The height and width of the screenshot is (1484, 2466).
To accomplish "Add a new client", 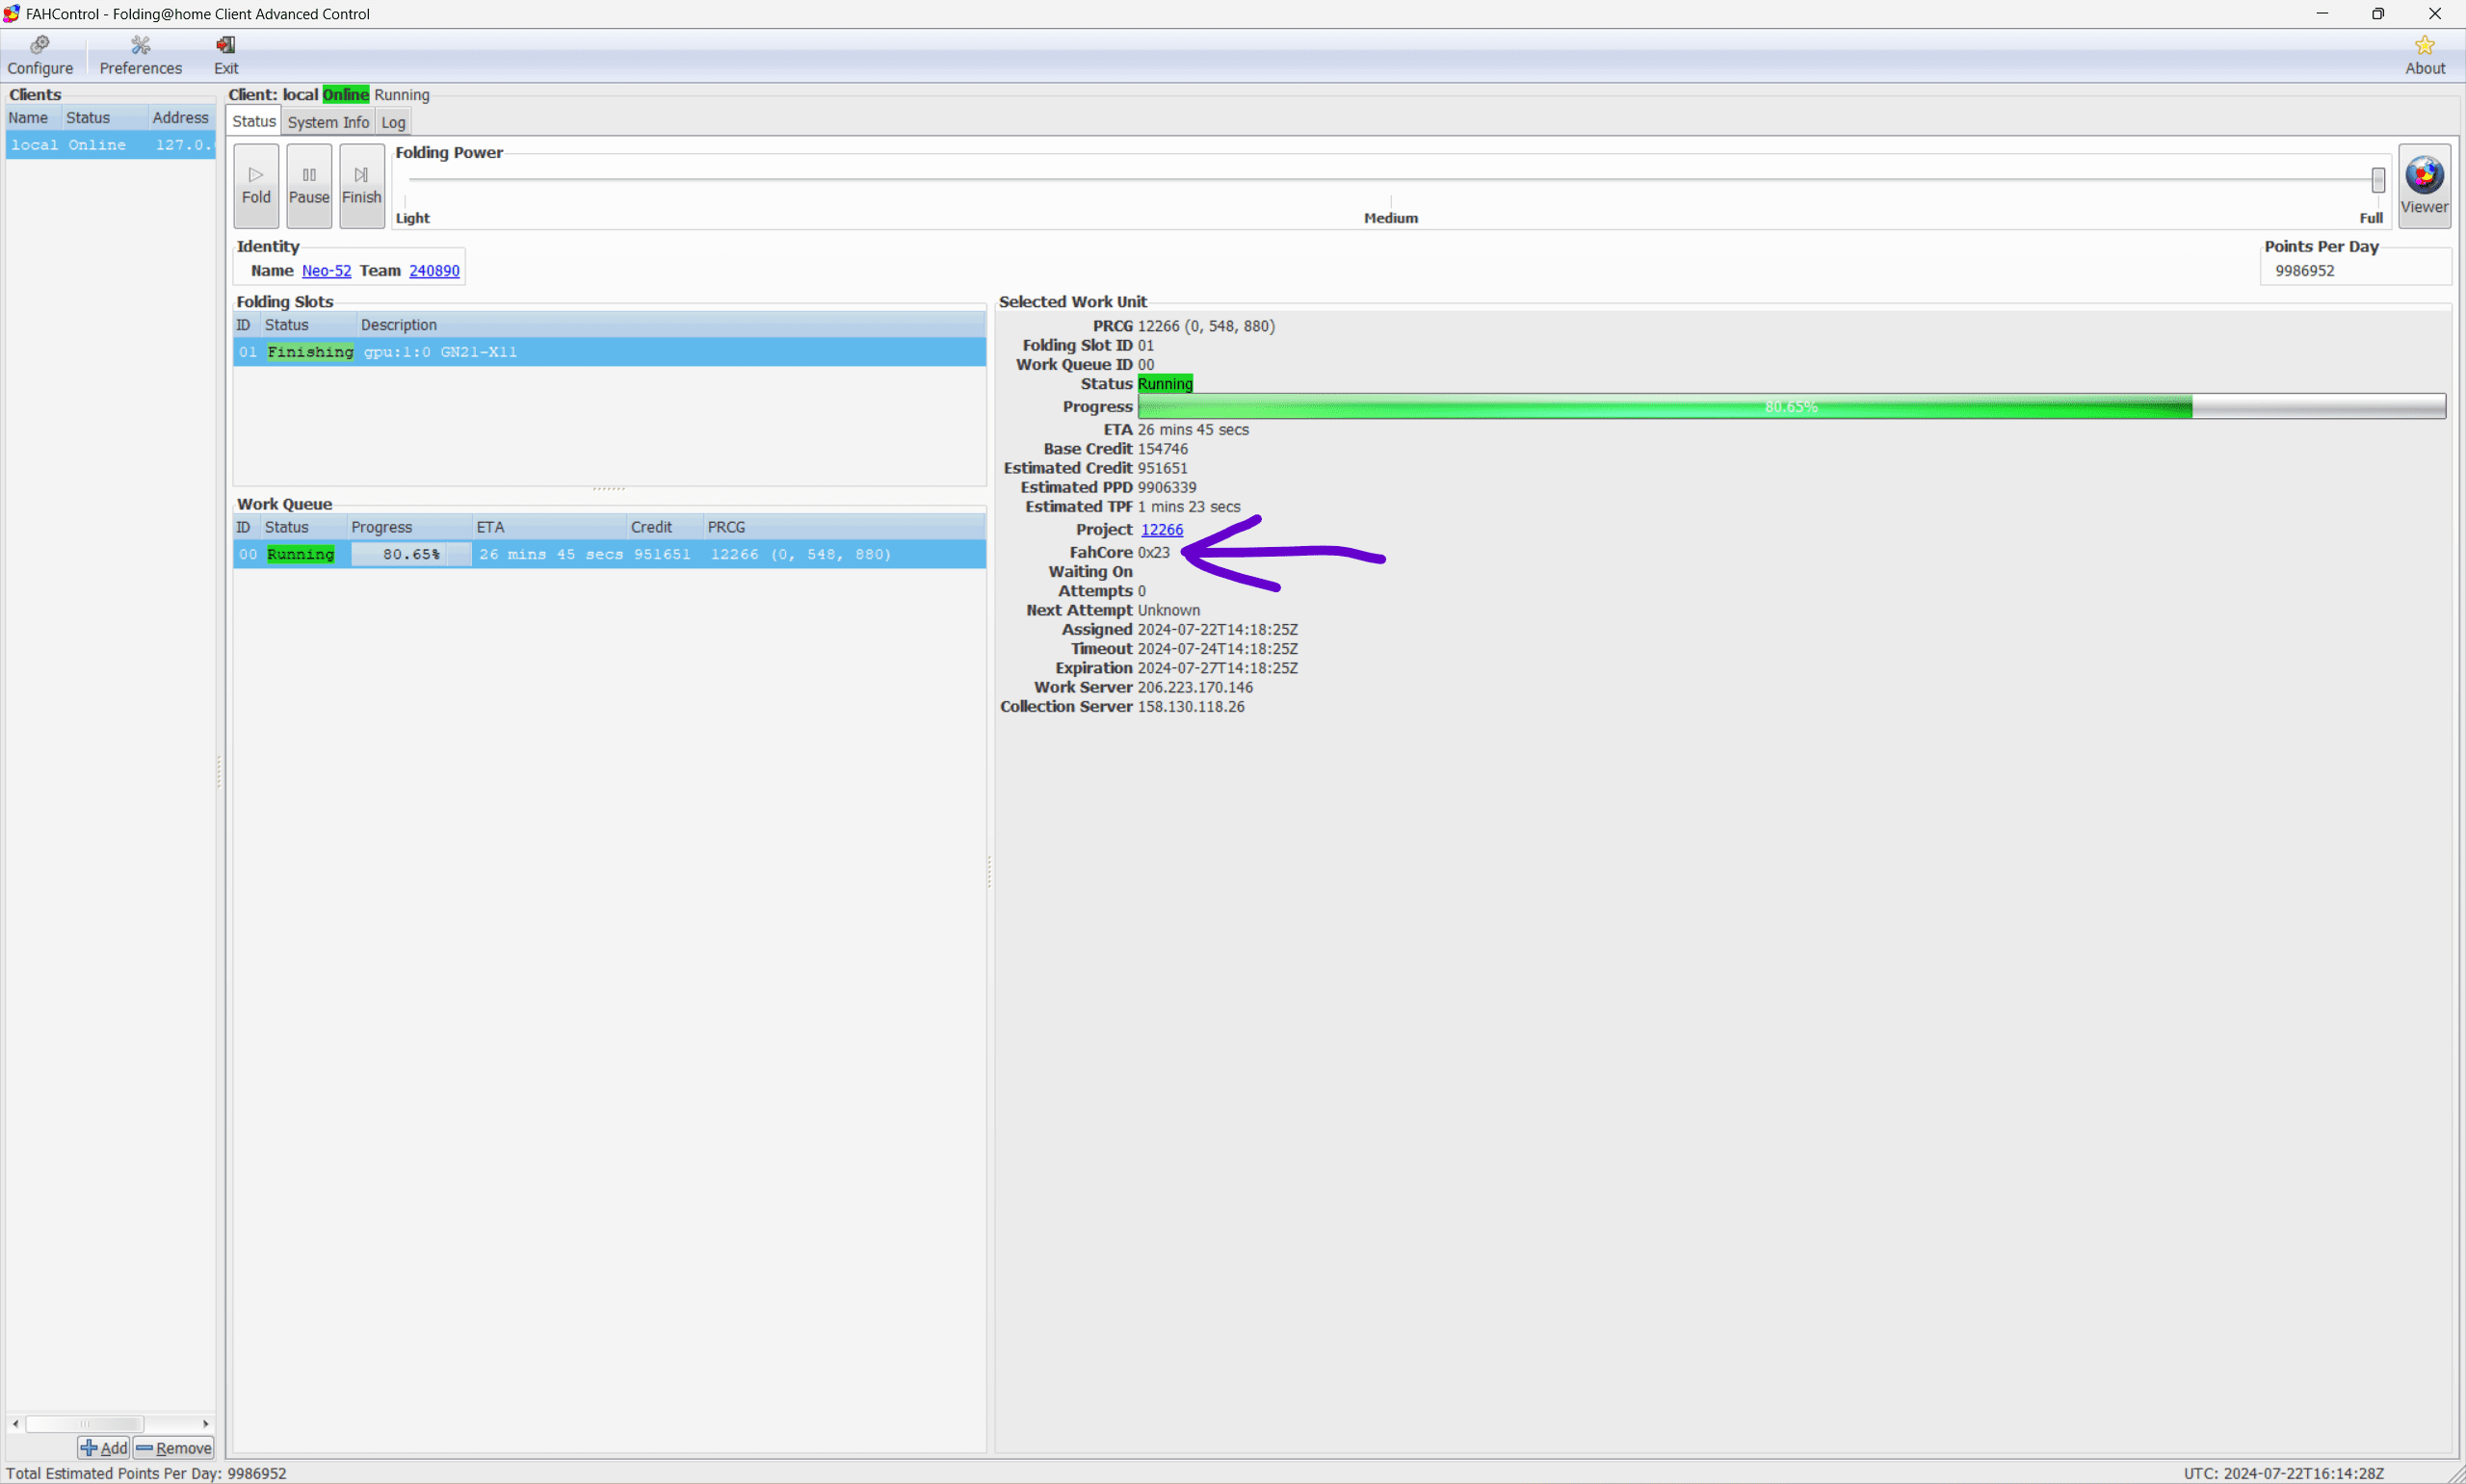I will click(104, 1447).
